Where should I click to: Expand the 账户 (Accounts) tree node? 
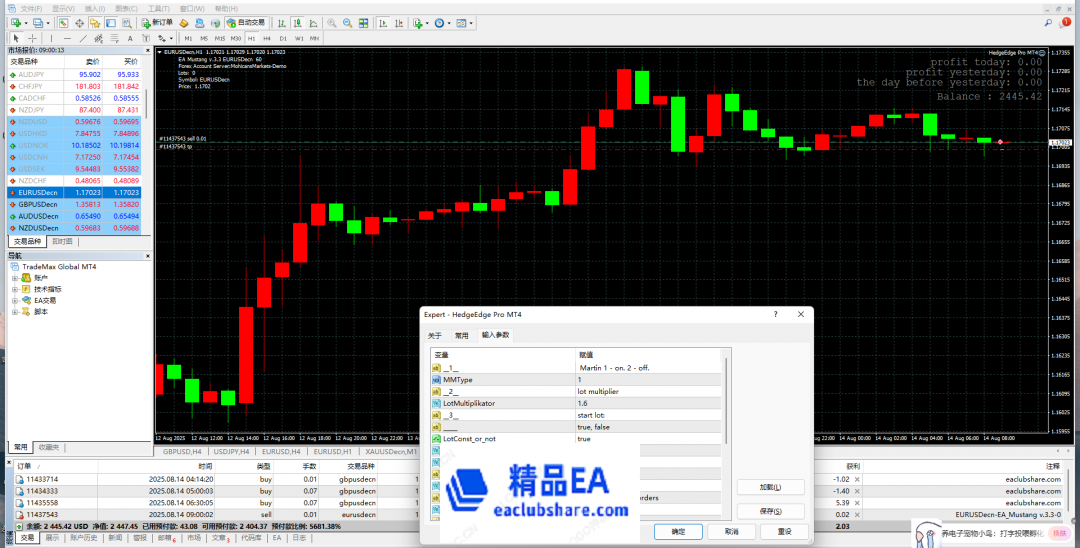click(15, 278)
